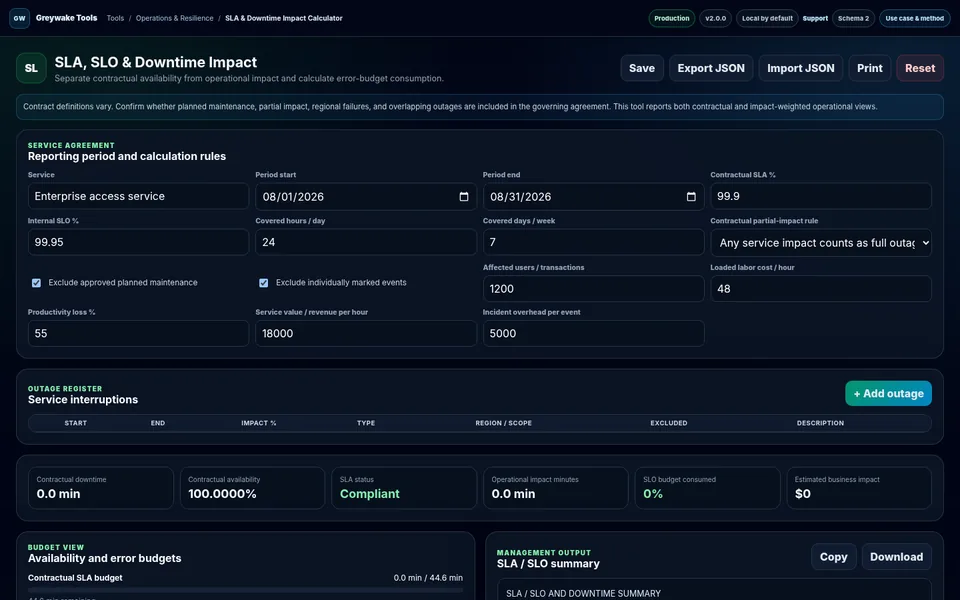The height and width of the screenshot is (600, 960).
Task: Go to Operations & Resilience breadcrumb
Action: click(x=174, y=18)
